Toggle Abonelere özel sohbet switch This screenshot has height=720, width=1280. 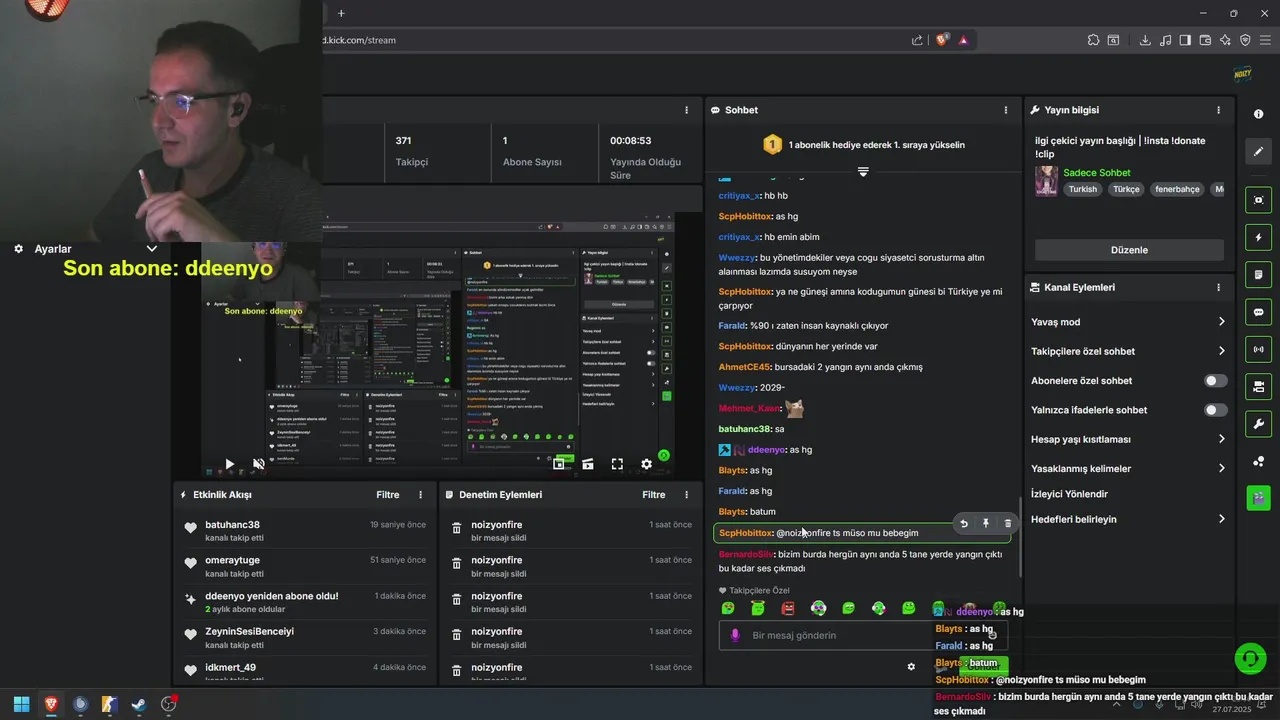pos(1215,381)
